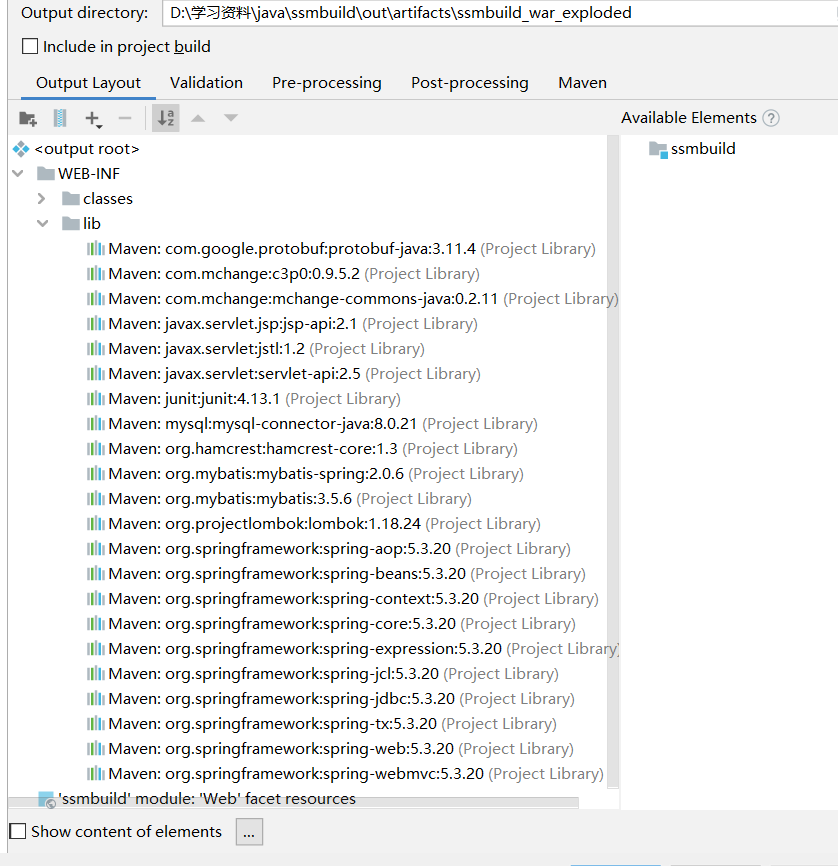Open the Add Copy Of plus menu
Viewport: 838px width, 866px height.
click(x=93, y=119)
